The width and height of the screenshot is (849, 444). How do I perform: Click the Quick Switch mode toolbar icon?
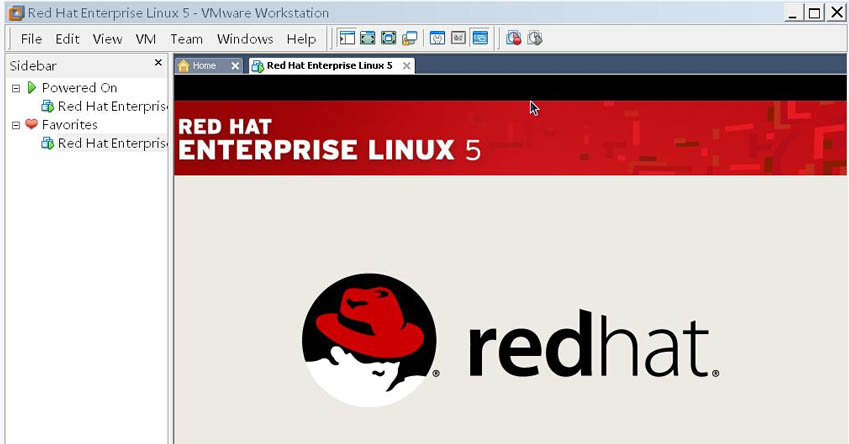click(x=367, y=38)
